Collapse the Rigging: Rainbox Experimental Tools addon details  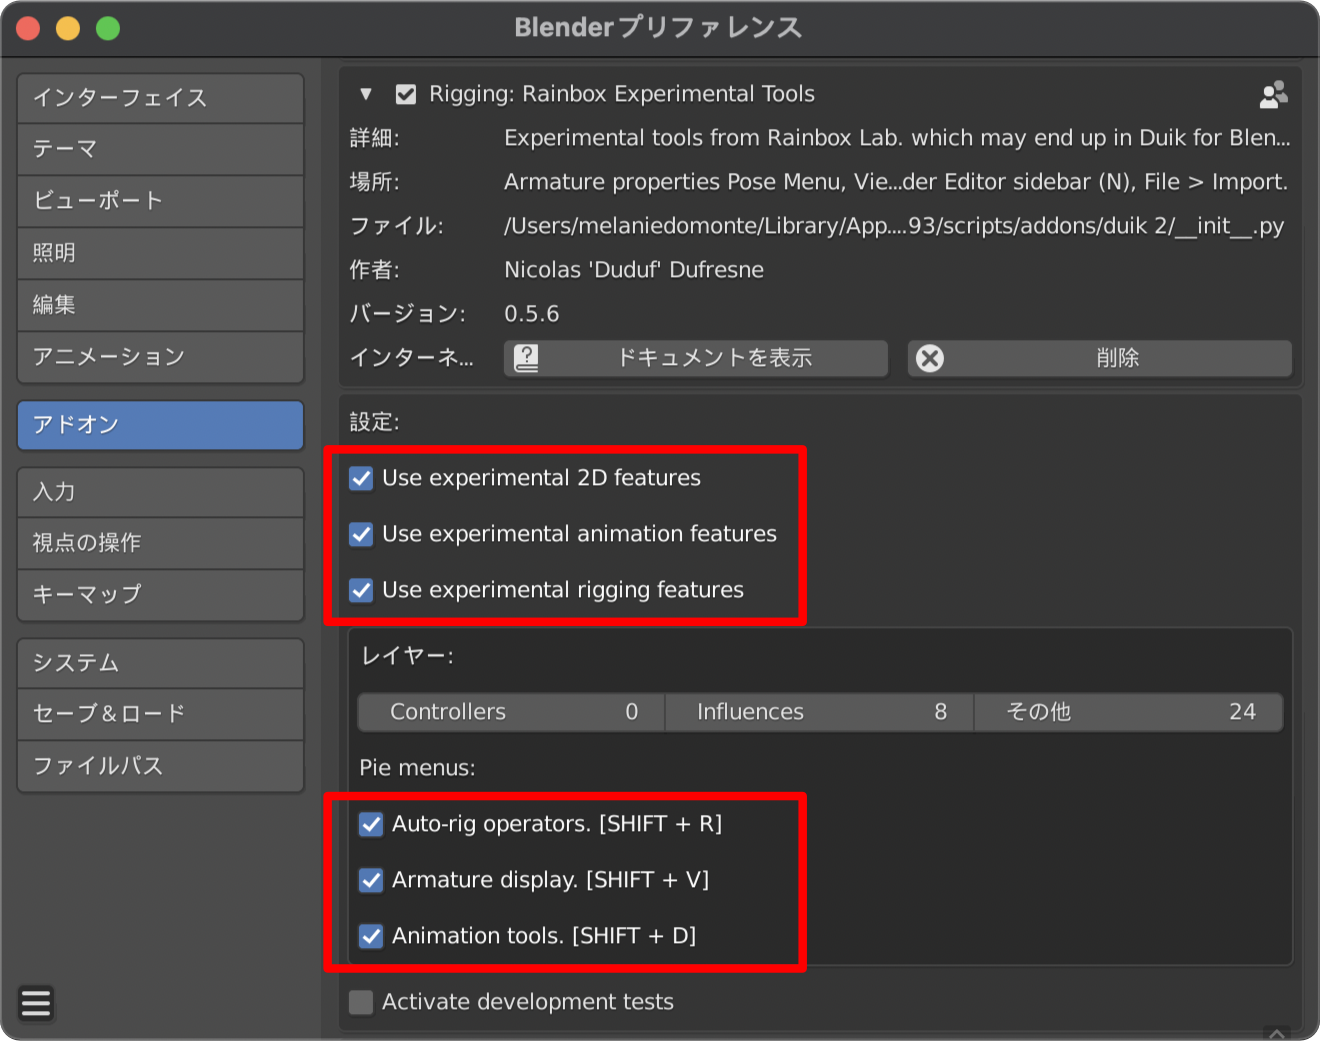tap(366, 94)
